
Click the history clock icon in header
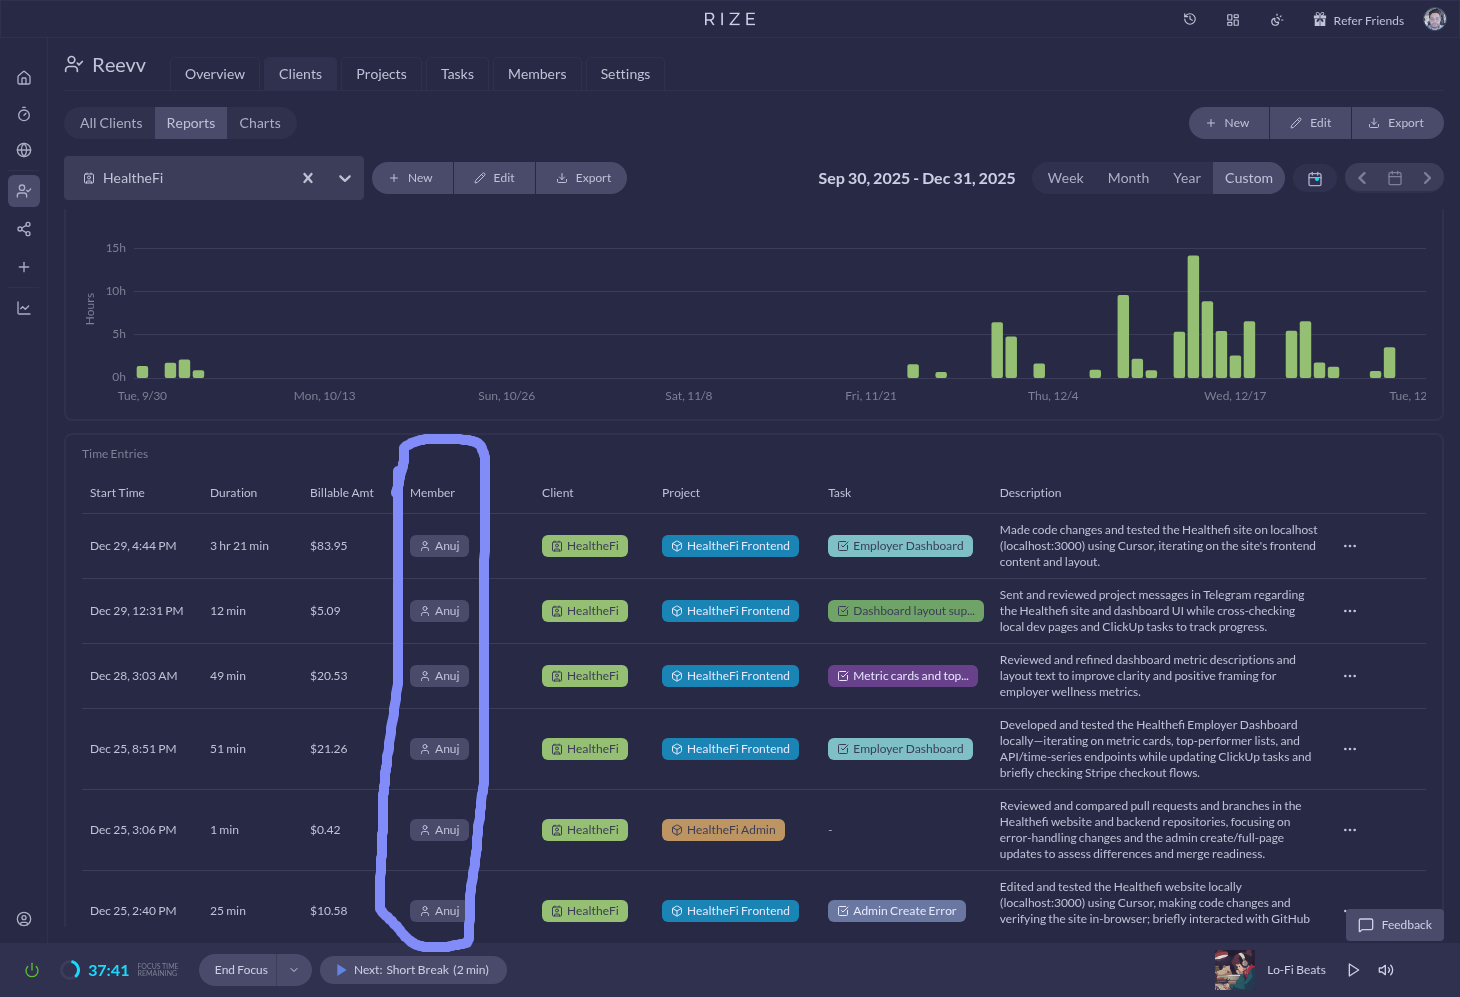(x=1190, y=20)
